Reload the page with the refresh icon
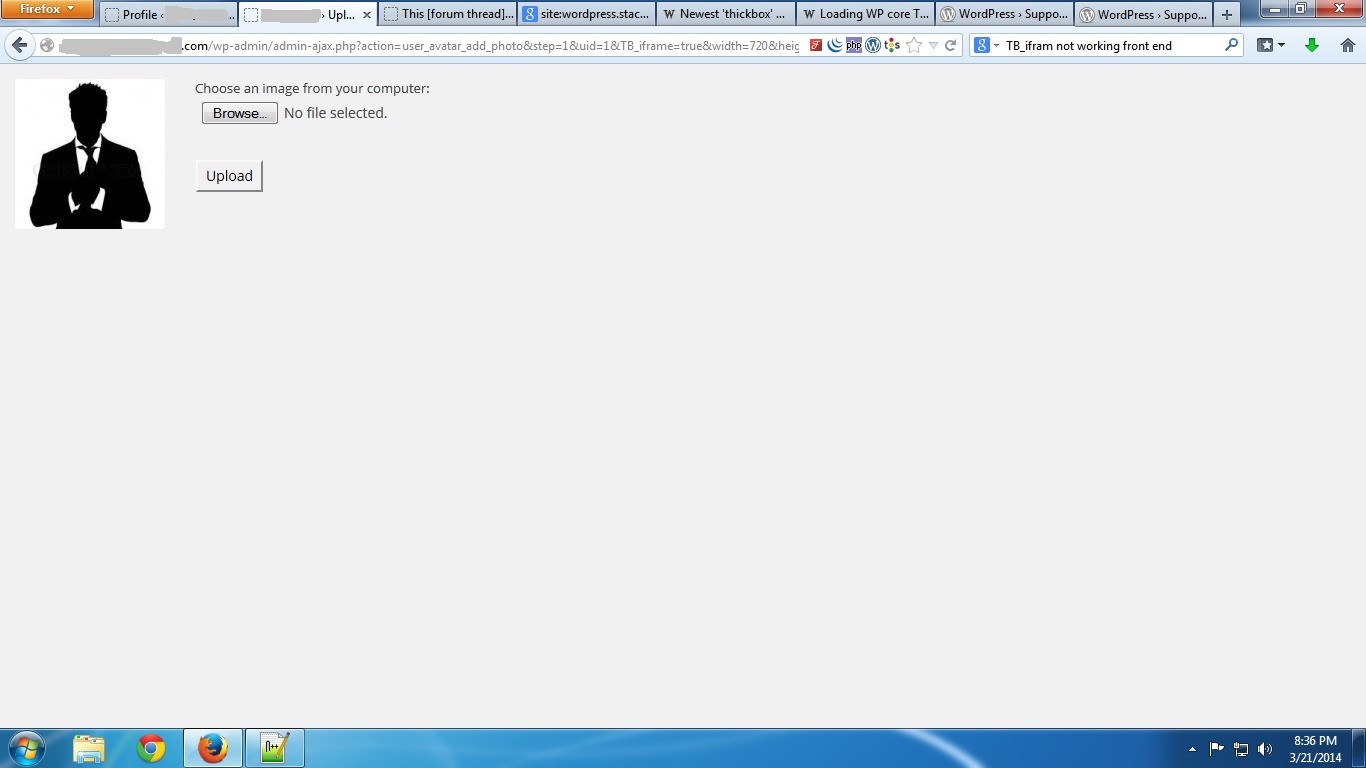Image resolution: width=1366 pixels, height=768 pixels. point(951,46)
